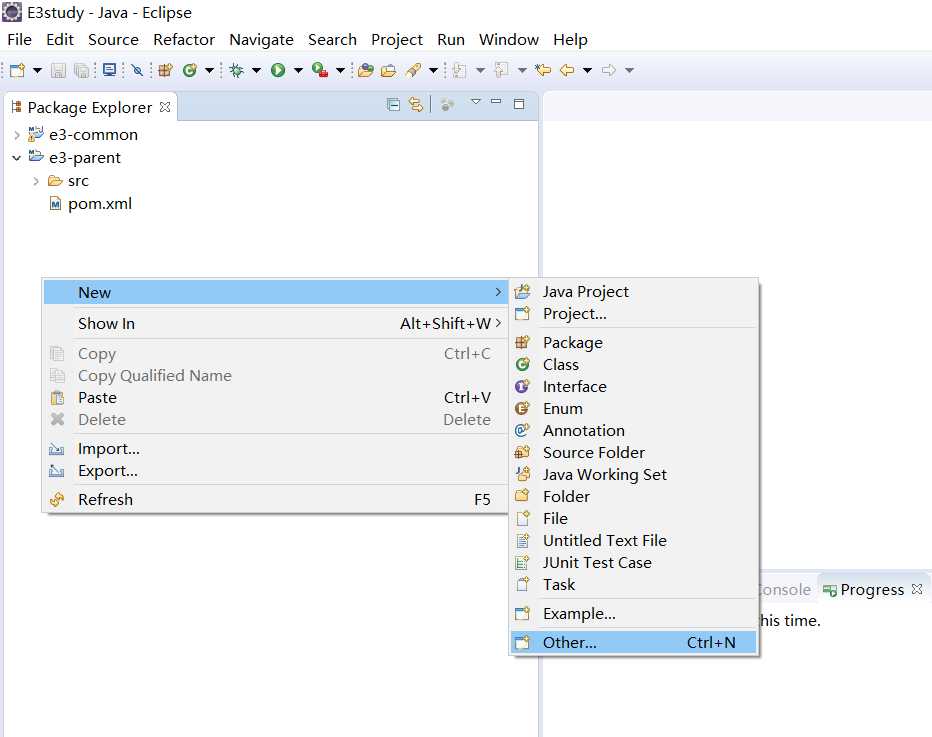The height and width of the screenshot is (737, 932).
Task: Open the Edit menu
Action: pyautogui.click(x=60, y=40)
